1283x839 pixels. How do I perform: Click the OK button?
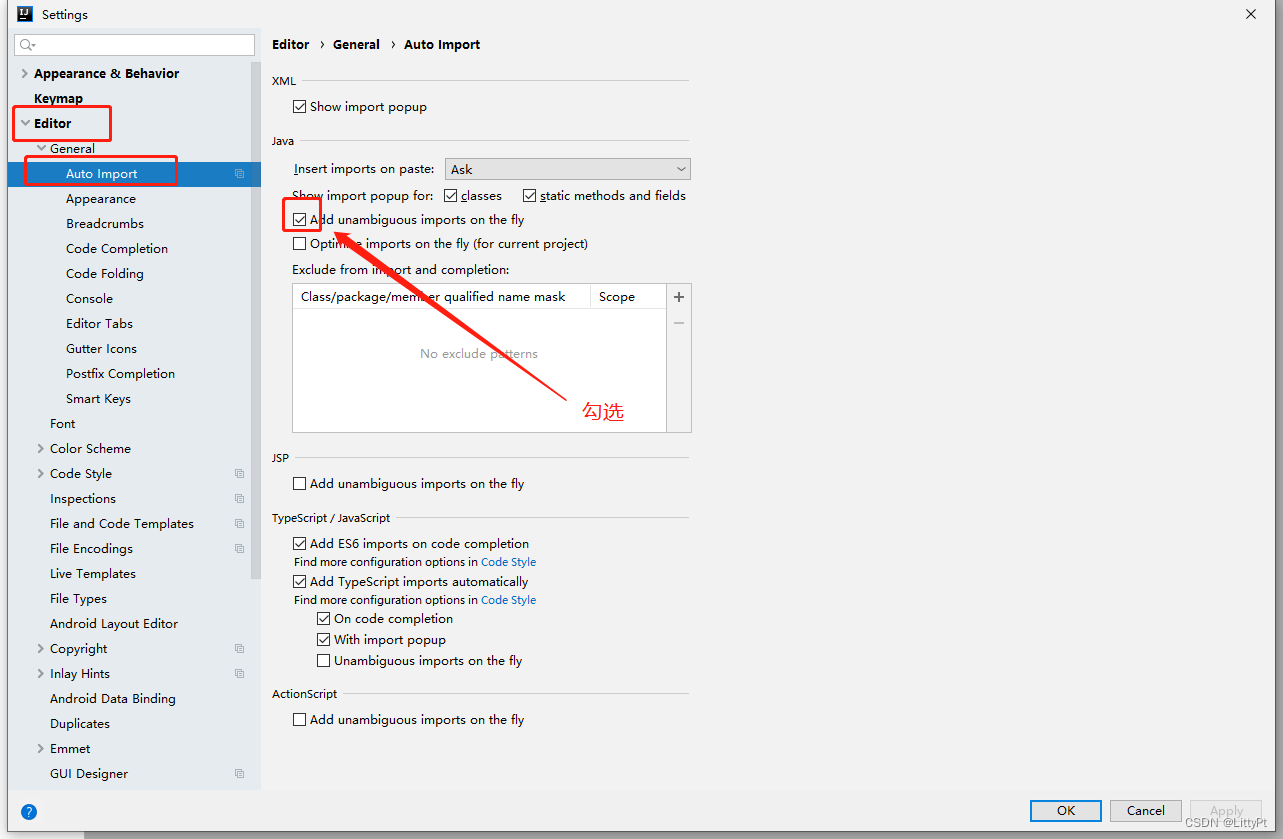[x=1066, y=811]
